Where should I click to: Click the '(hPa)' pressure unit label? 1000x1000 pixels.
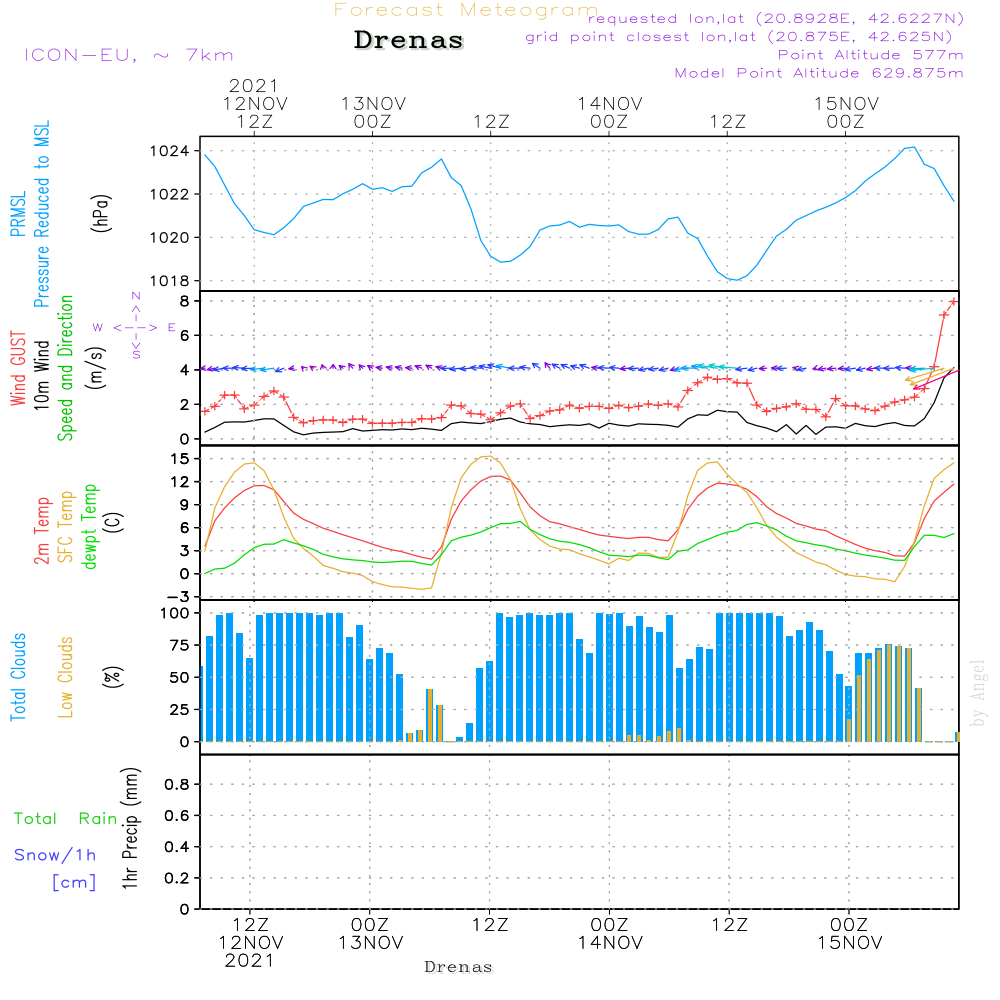point(101,213)
